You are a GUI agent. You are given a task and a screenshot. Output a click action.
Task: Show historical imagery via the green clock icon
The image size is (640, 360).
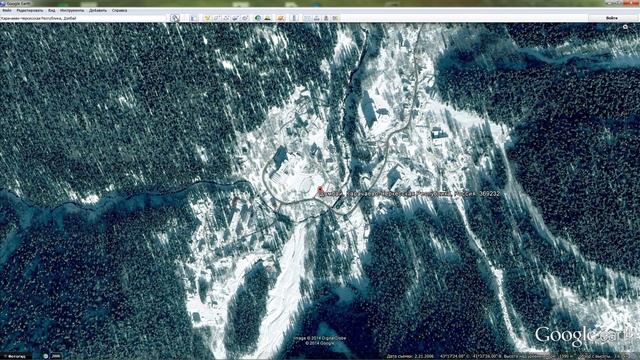point(258,18)
